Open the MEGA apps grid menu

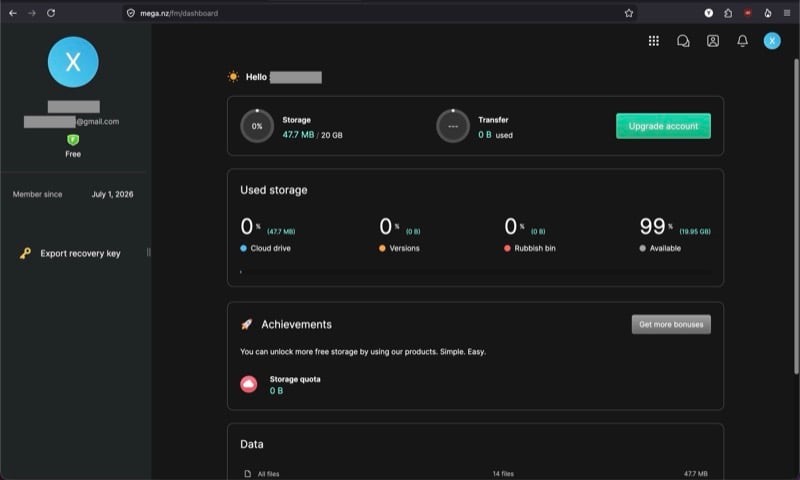(x=654, y=41)
